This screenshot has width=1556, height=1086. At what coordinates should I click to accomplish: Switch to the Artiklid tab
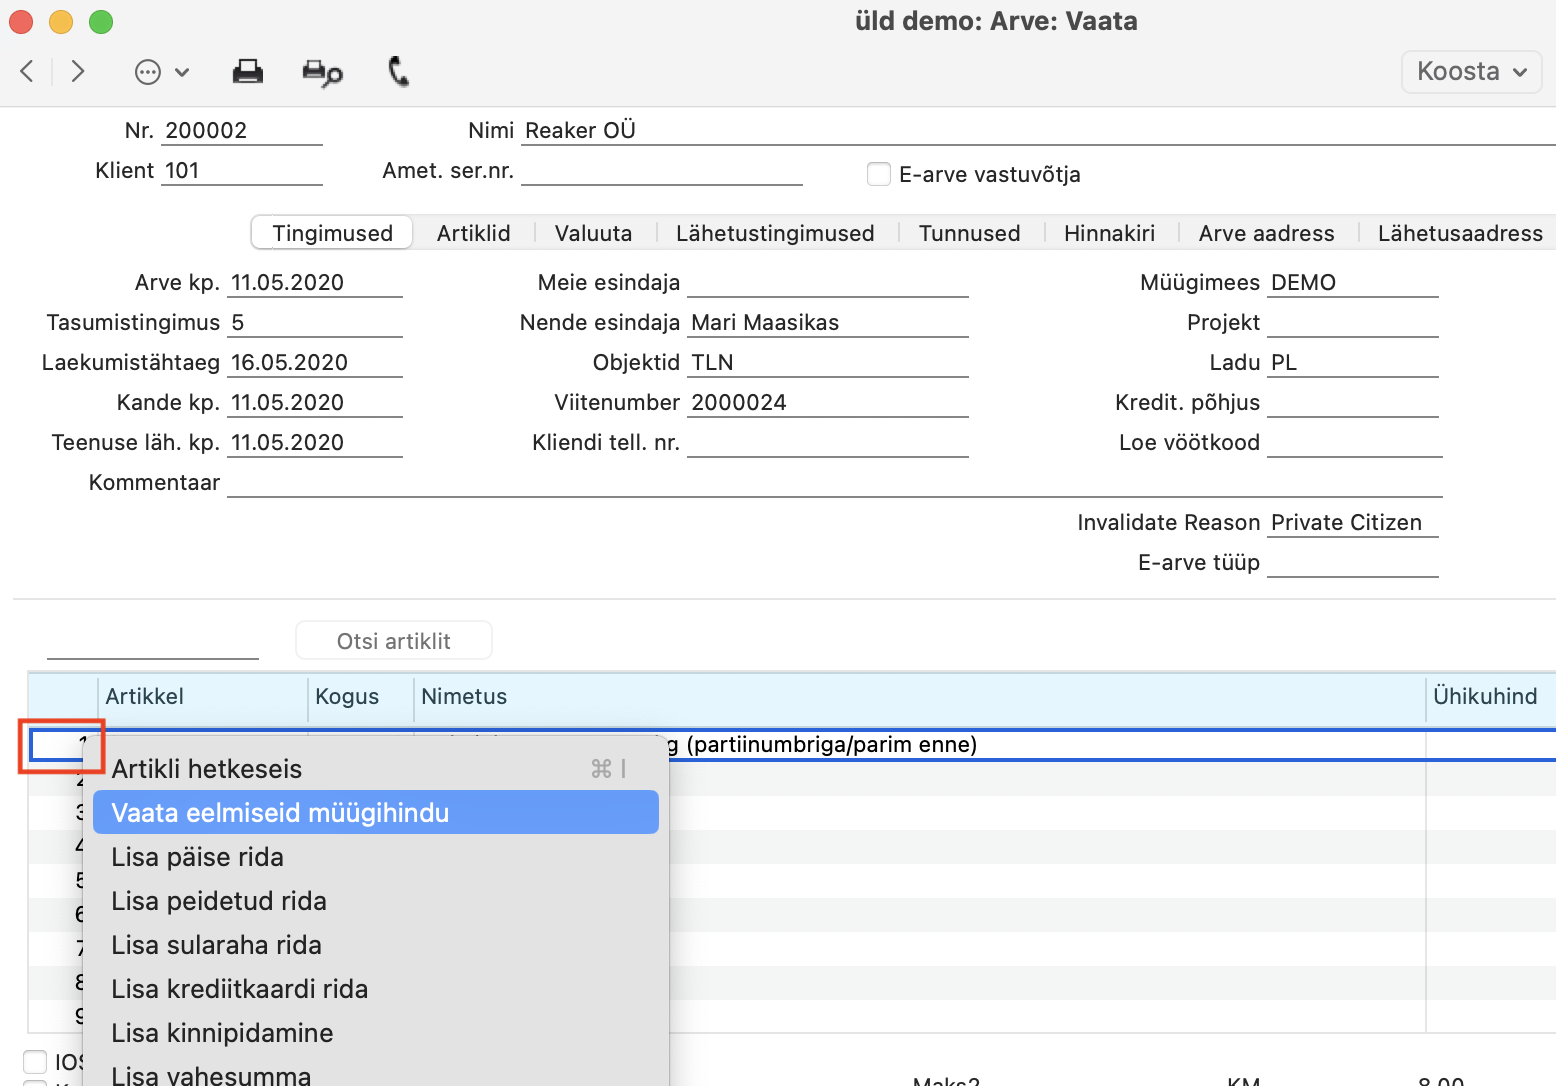473,233
